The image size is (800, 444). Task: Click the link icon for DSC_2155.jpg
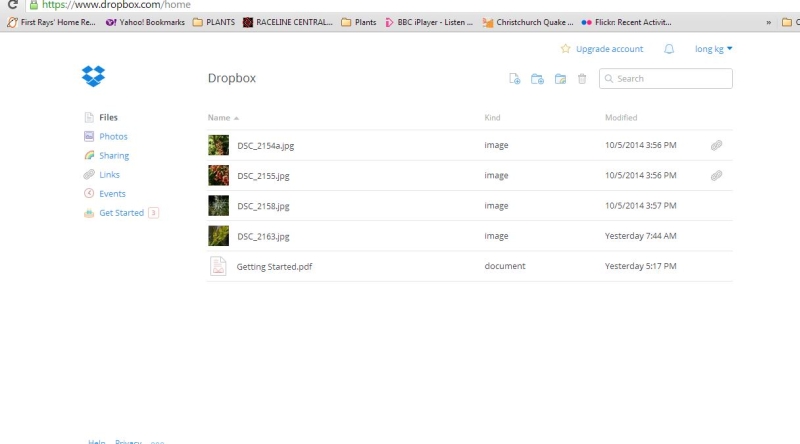pos(716,176)
